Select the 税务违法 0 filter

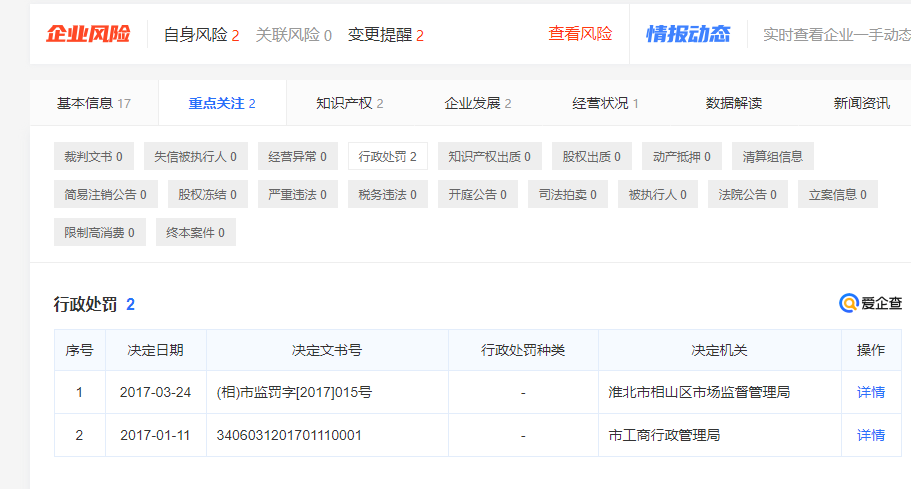[x=388, y=195]
